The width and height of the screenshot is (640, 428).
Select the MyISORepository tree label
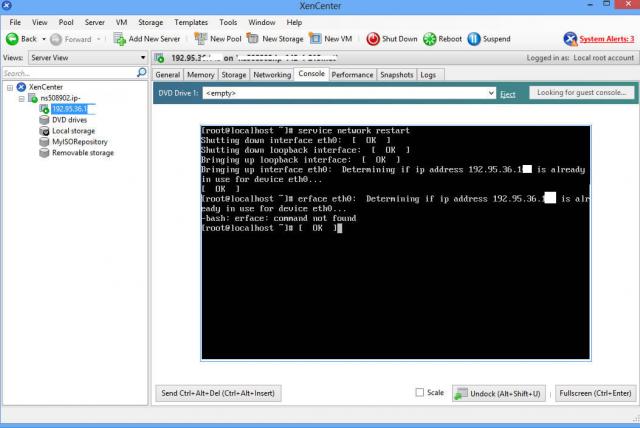[80, 142]
